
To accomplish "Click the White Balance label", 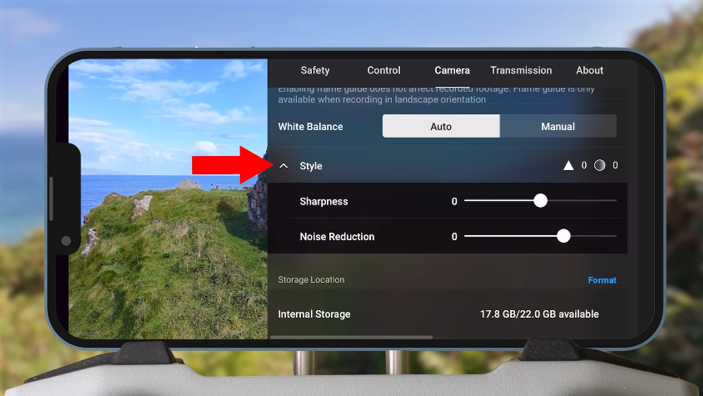I will pos(310,126).
